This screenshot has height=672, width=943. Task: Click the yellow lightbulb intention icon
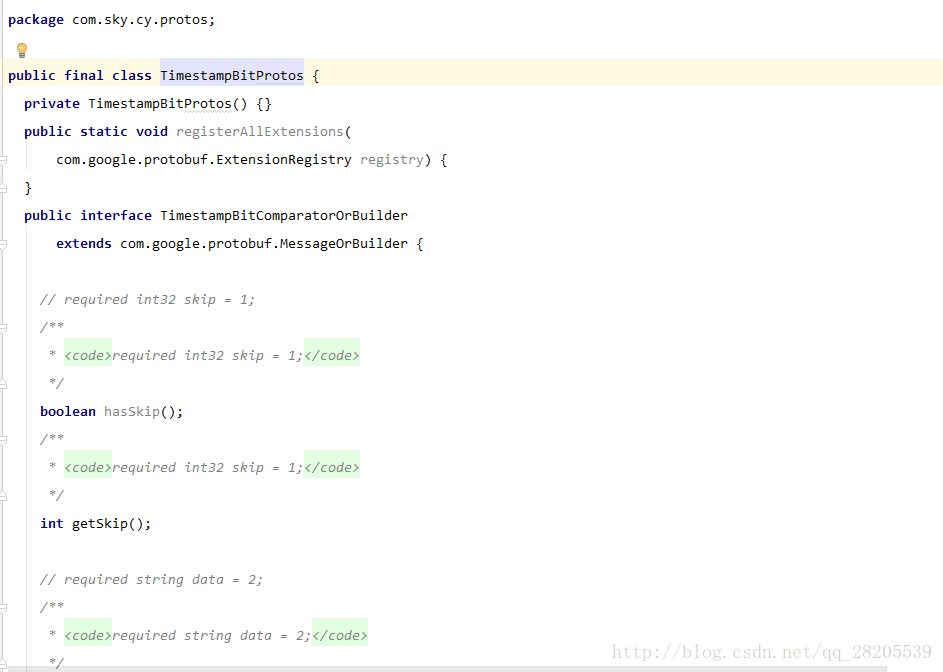pos(22,50)
